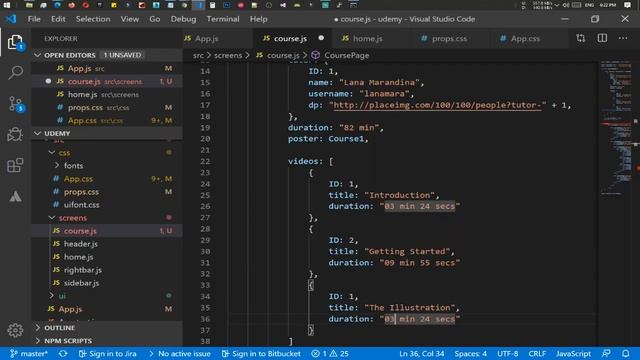Open the Explorer view in activity bar
This screenshot has width=640, height=360.
[16, 42]
